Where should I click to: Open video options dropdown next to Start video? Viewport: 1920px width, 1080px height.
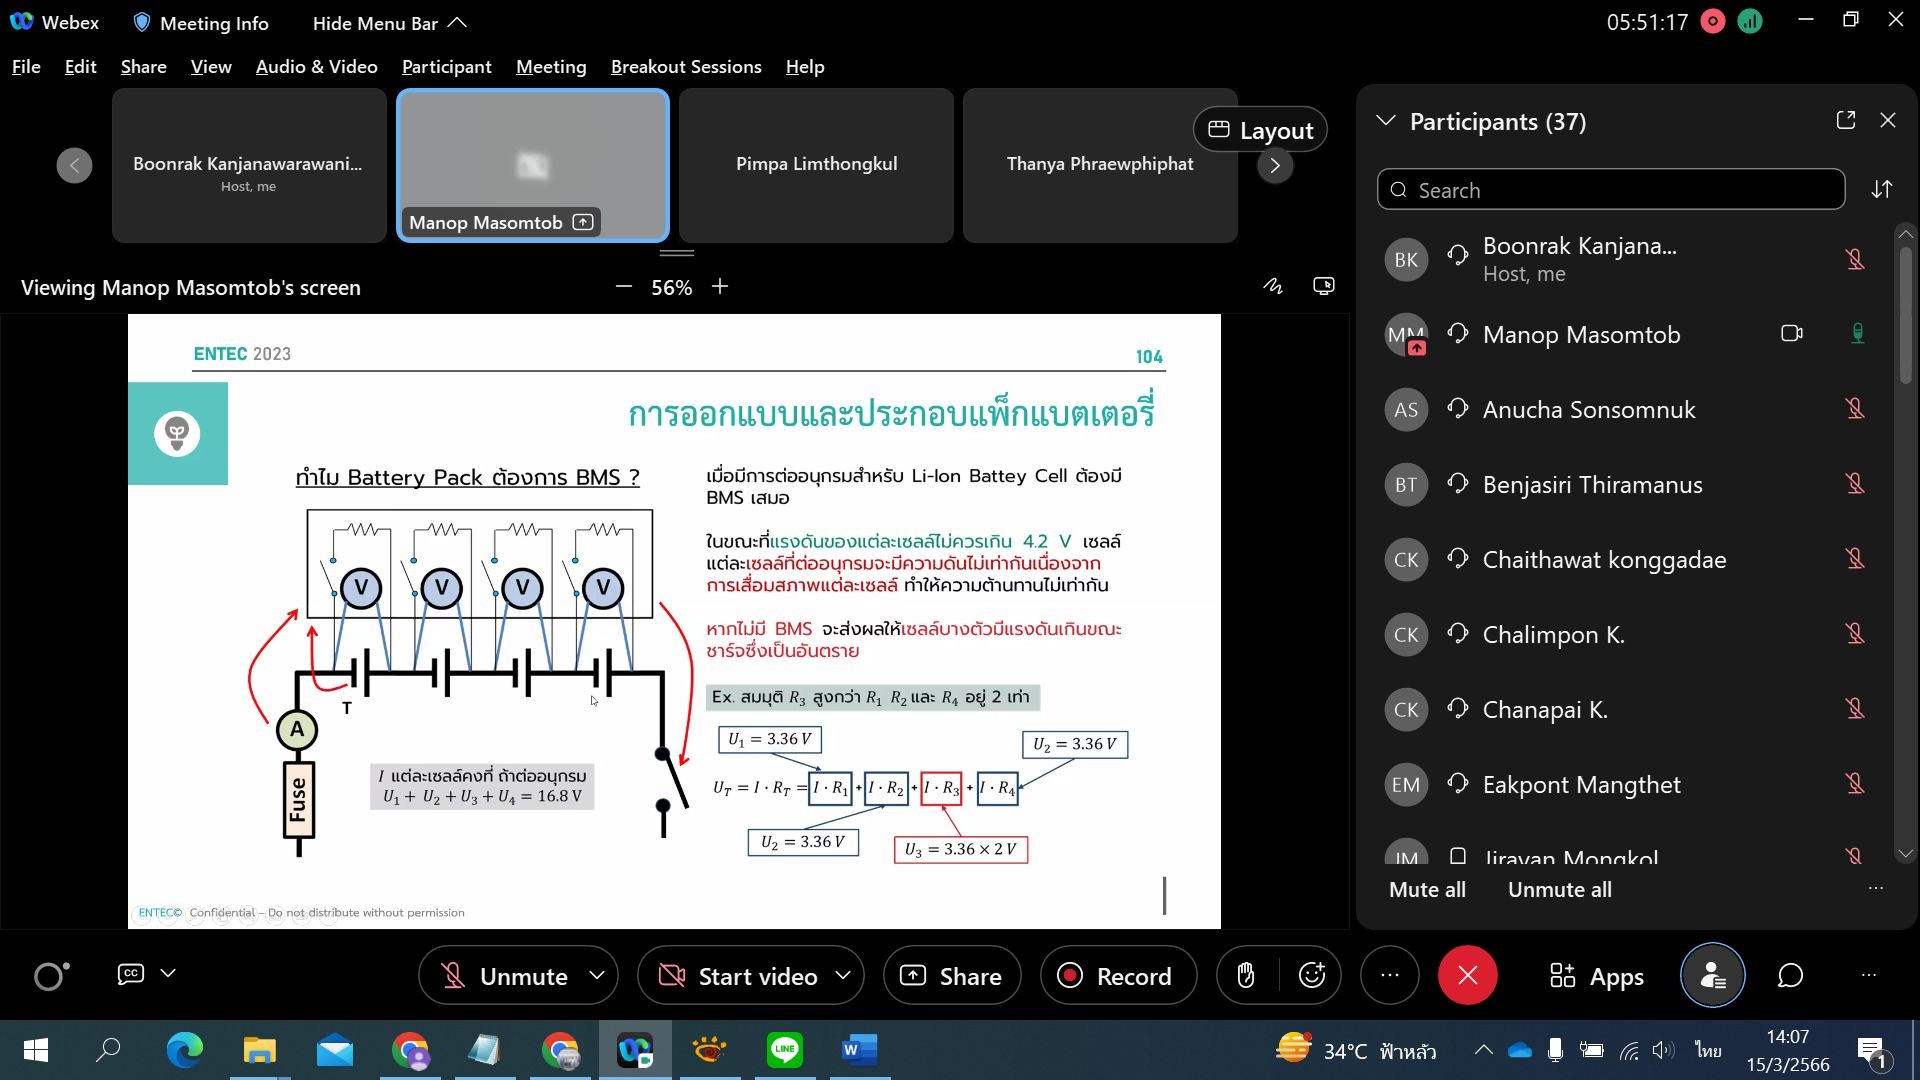[x=844, y=975]
